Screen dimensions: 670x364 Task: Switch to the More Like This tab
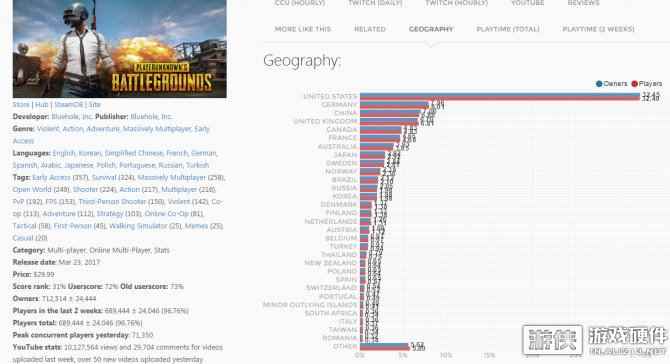coord(303,29)
